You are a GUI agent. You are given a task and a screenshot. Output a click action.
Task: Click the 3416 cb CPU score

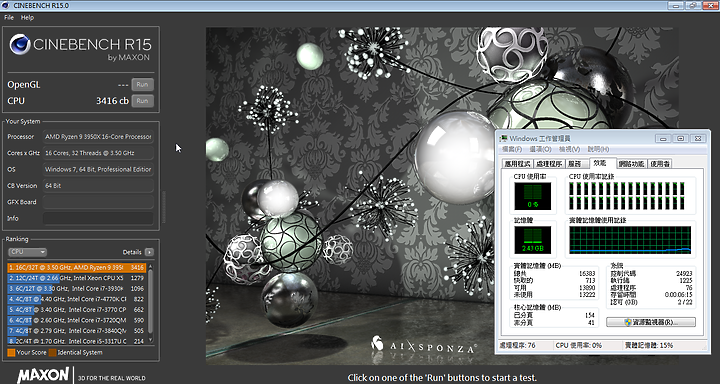click(x=112, y=101)
